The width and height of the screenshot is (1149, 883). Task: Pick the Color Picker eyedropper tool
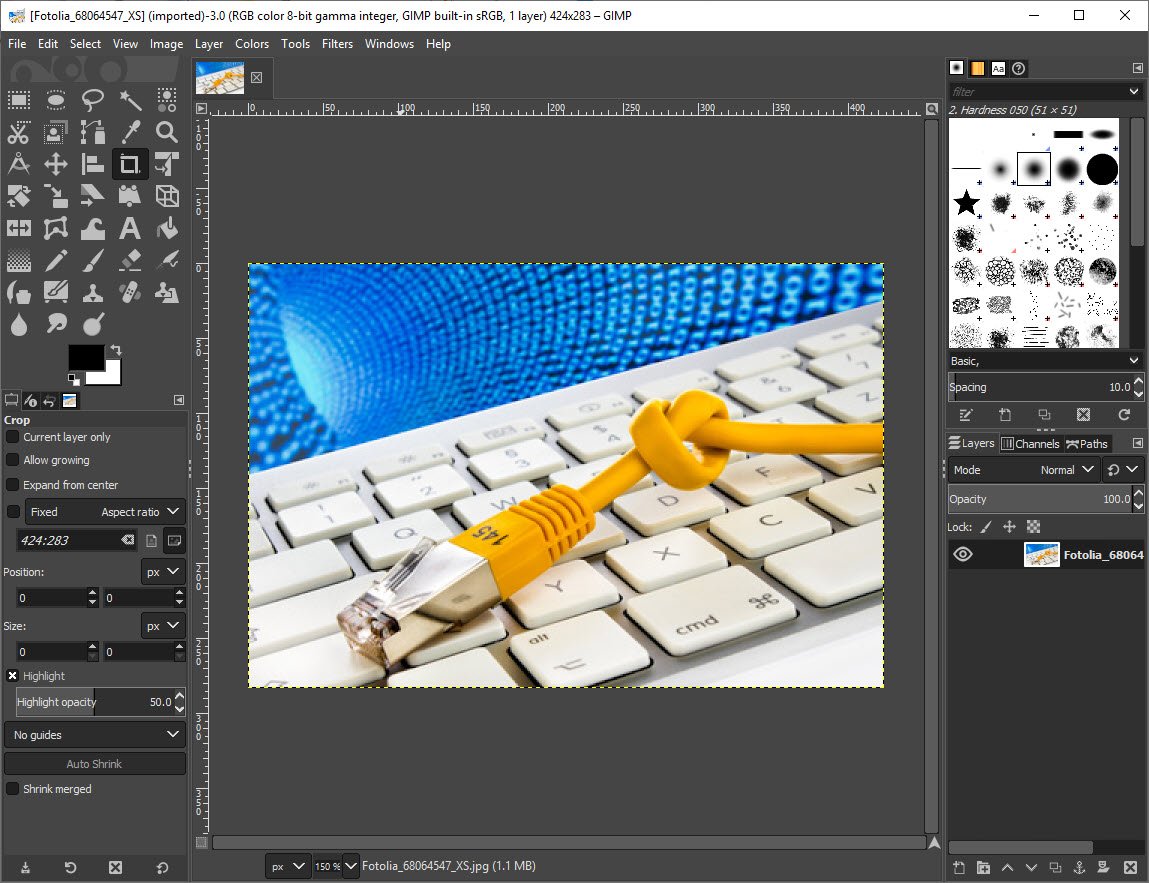click(x=130, y=132)
